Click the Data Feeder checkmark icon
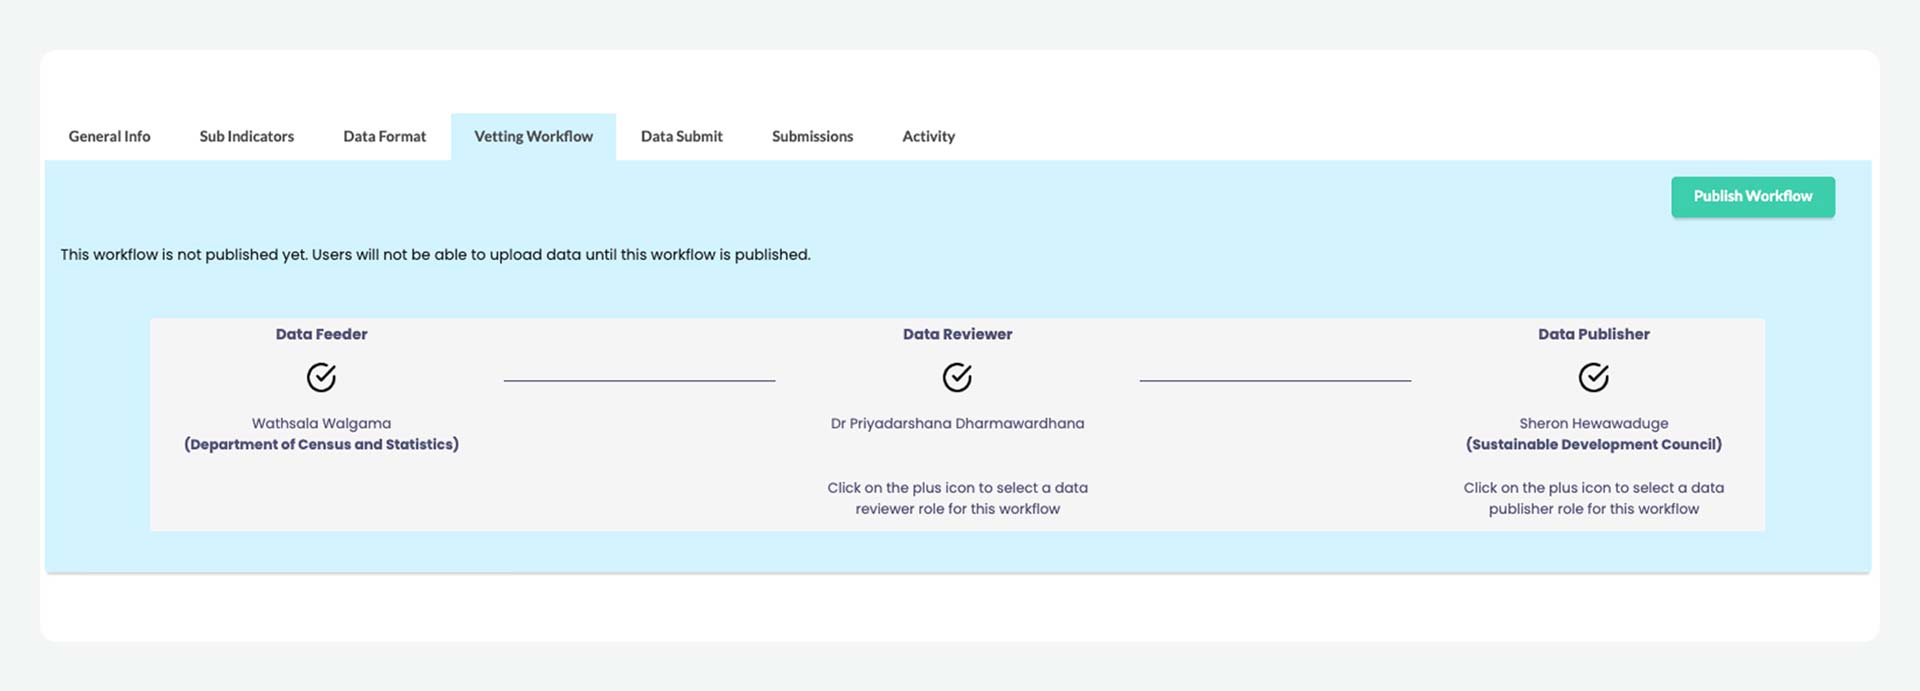Screen dimensions: 1920x691 [321, 378]
